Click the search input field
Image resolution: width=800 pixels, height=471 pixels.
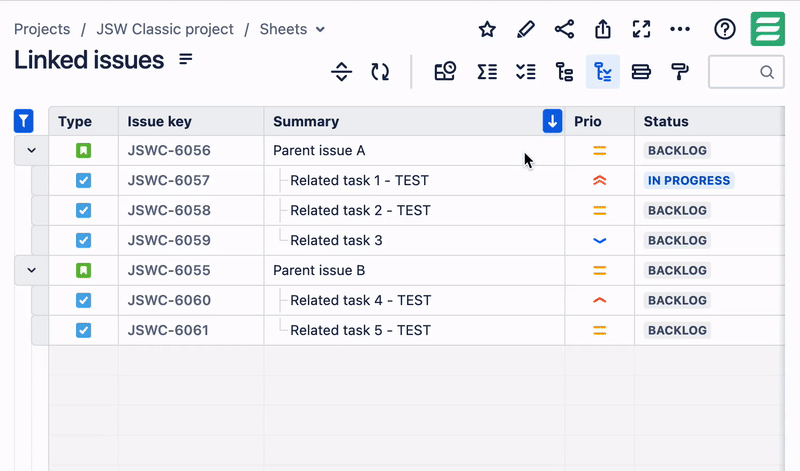(734, 72)
